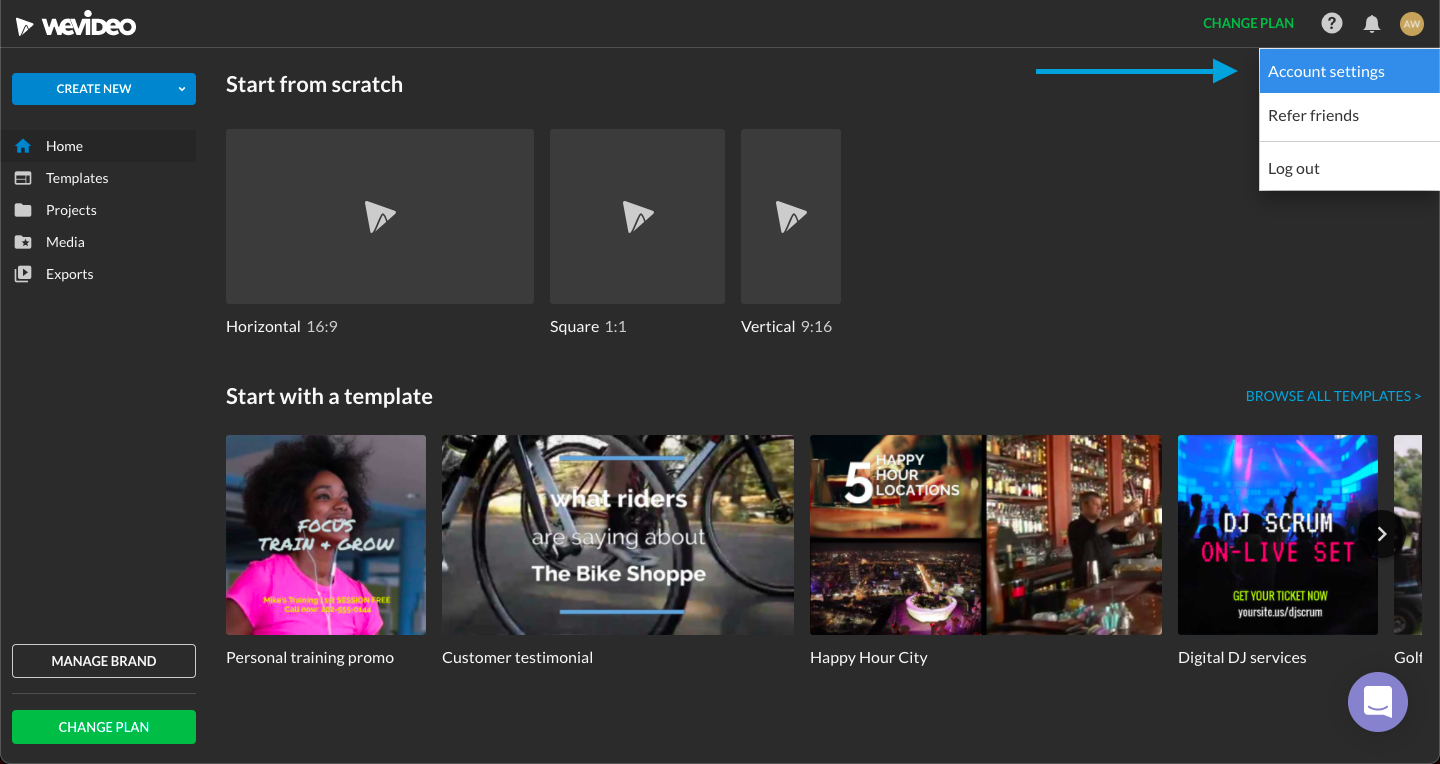The width and height of the screenshot is (1440, 764).
Task: Select Log out from the menu
Action: pyautogui.click(x=1349, y=168)
